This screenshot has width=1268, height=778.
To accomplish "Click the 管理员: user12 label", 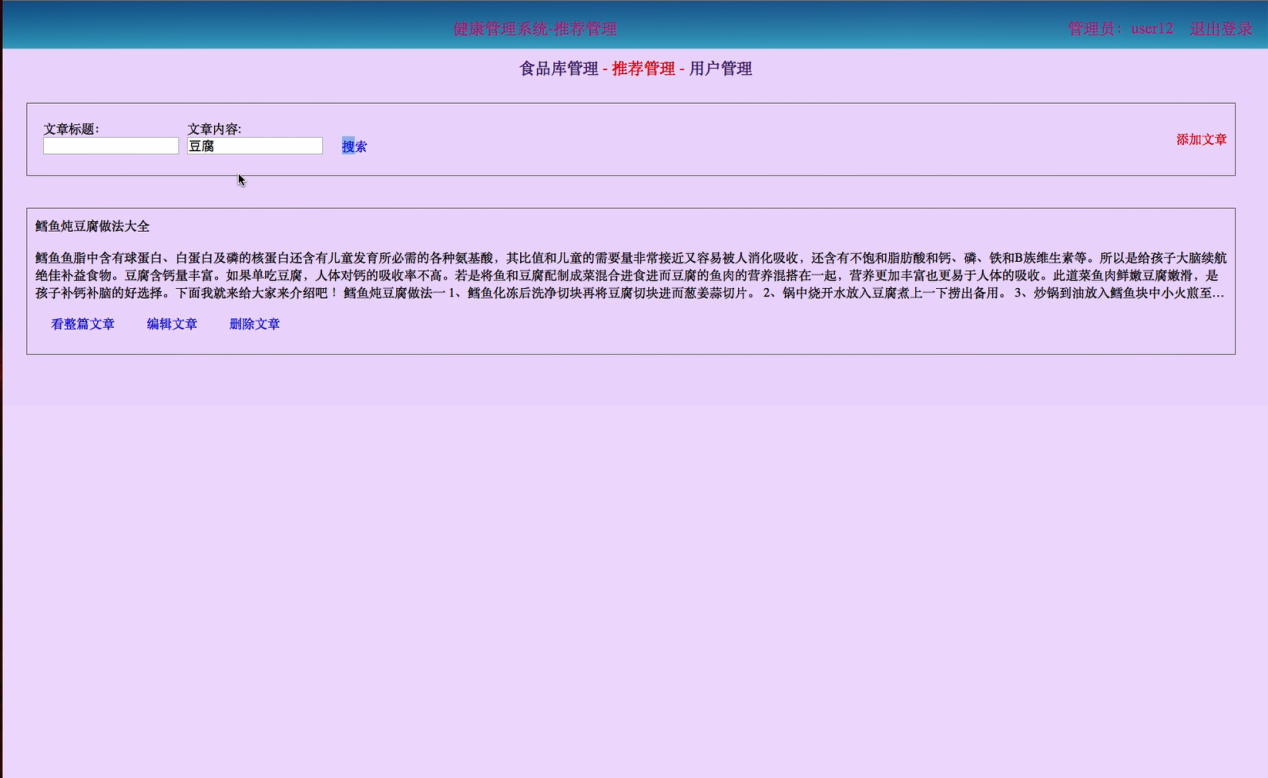I will pyautogui.click(x=1120, y=29).
